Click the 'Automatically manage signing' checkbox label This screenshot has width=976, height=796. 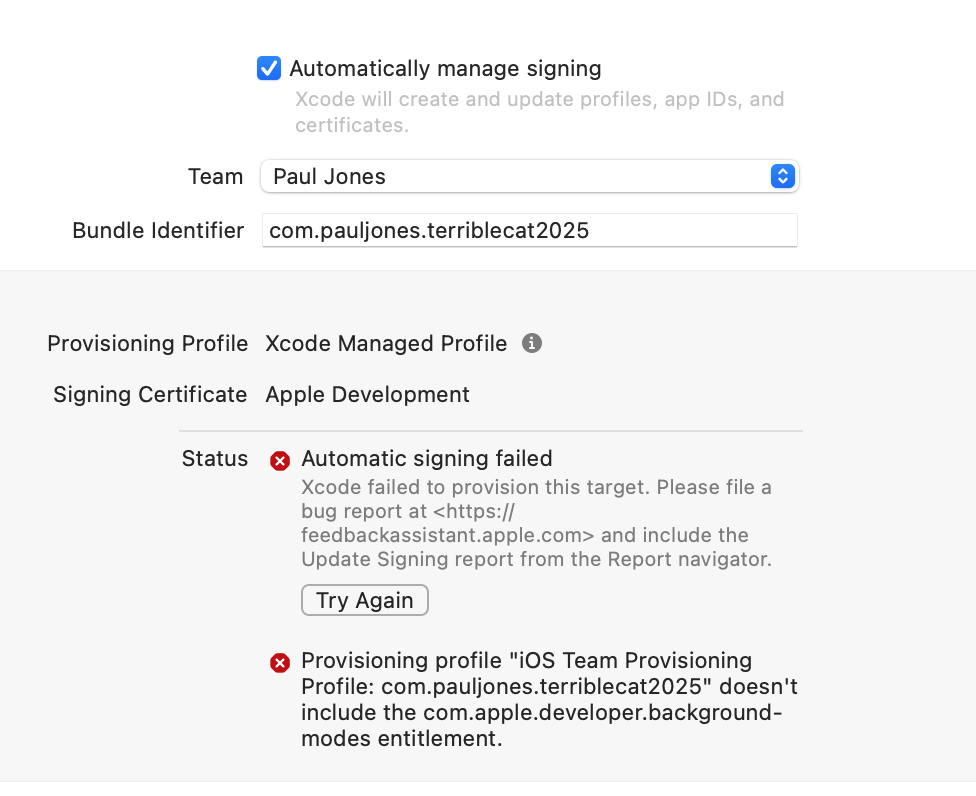[x=445, y=69]
